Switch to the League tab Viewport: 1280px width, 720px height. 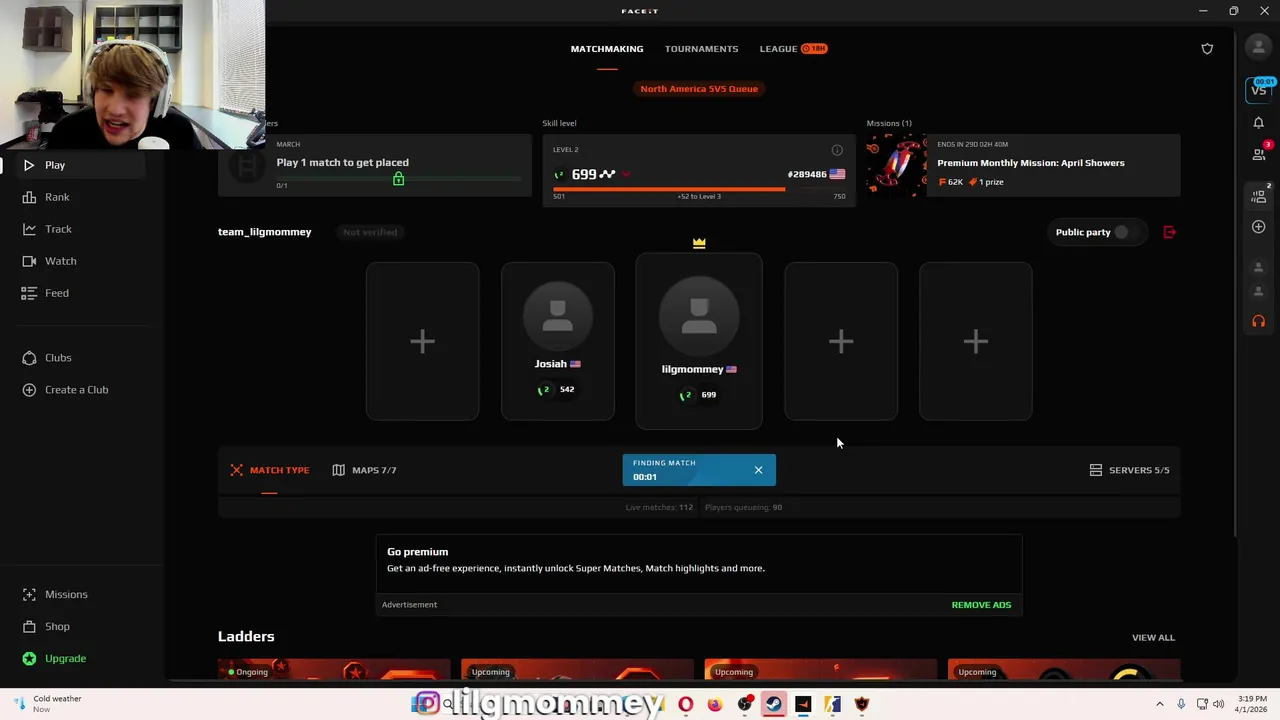coord(793,48)
